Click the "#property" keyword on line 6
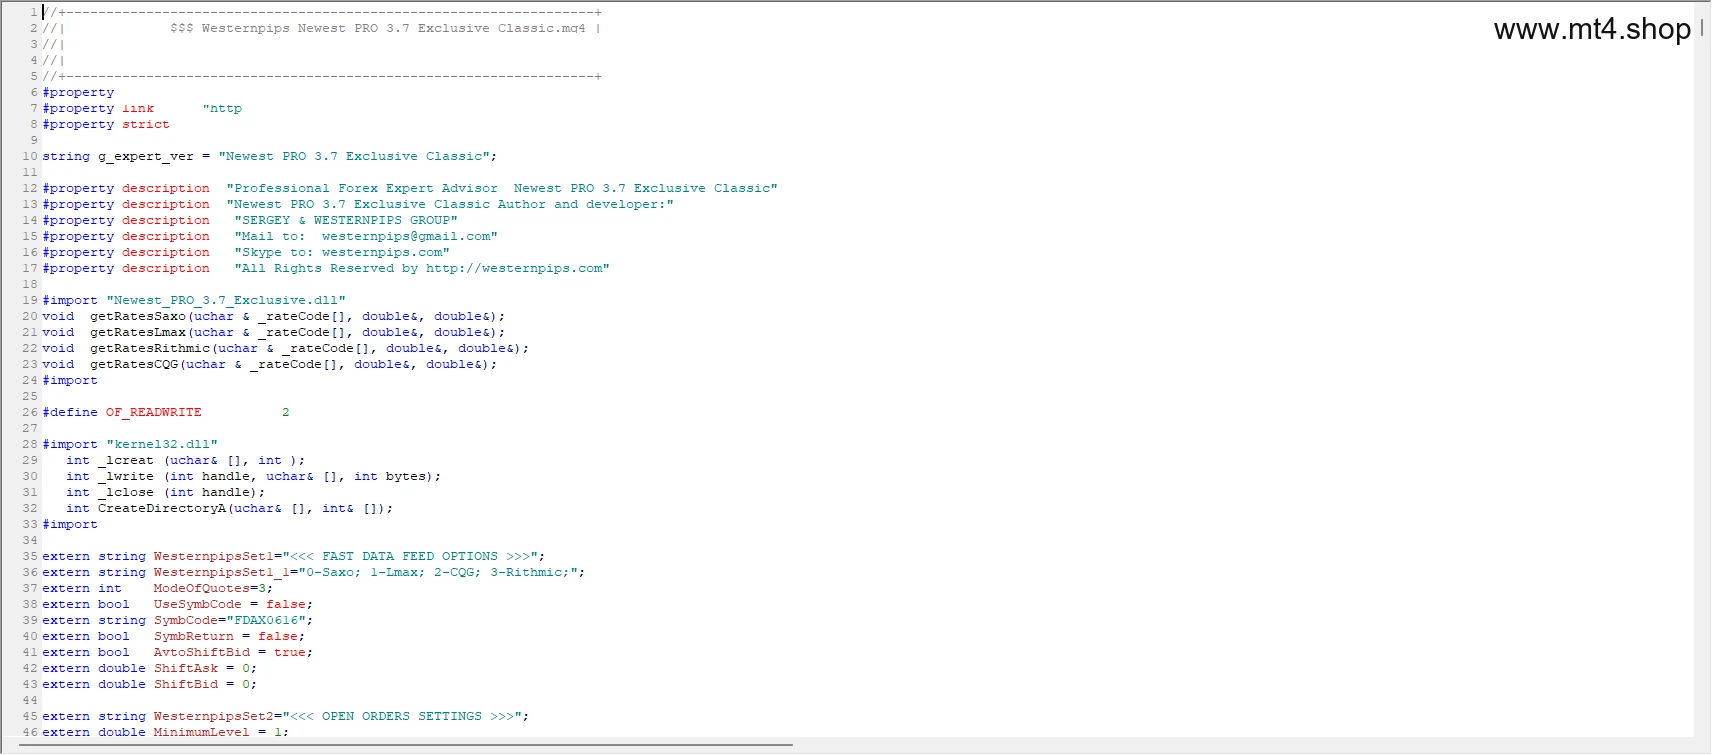Image resolution: width=1712 pixels, height=755 pixels. [78, 92]
